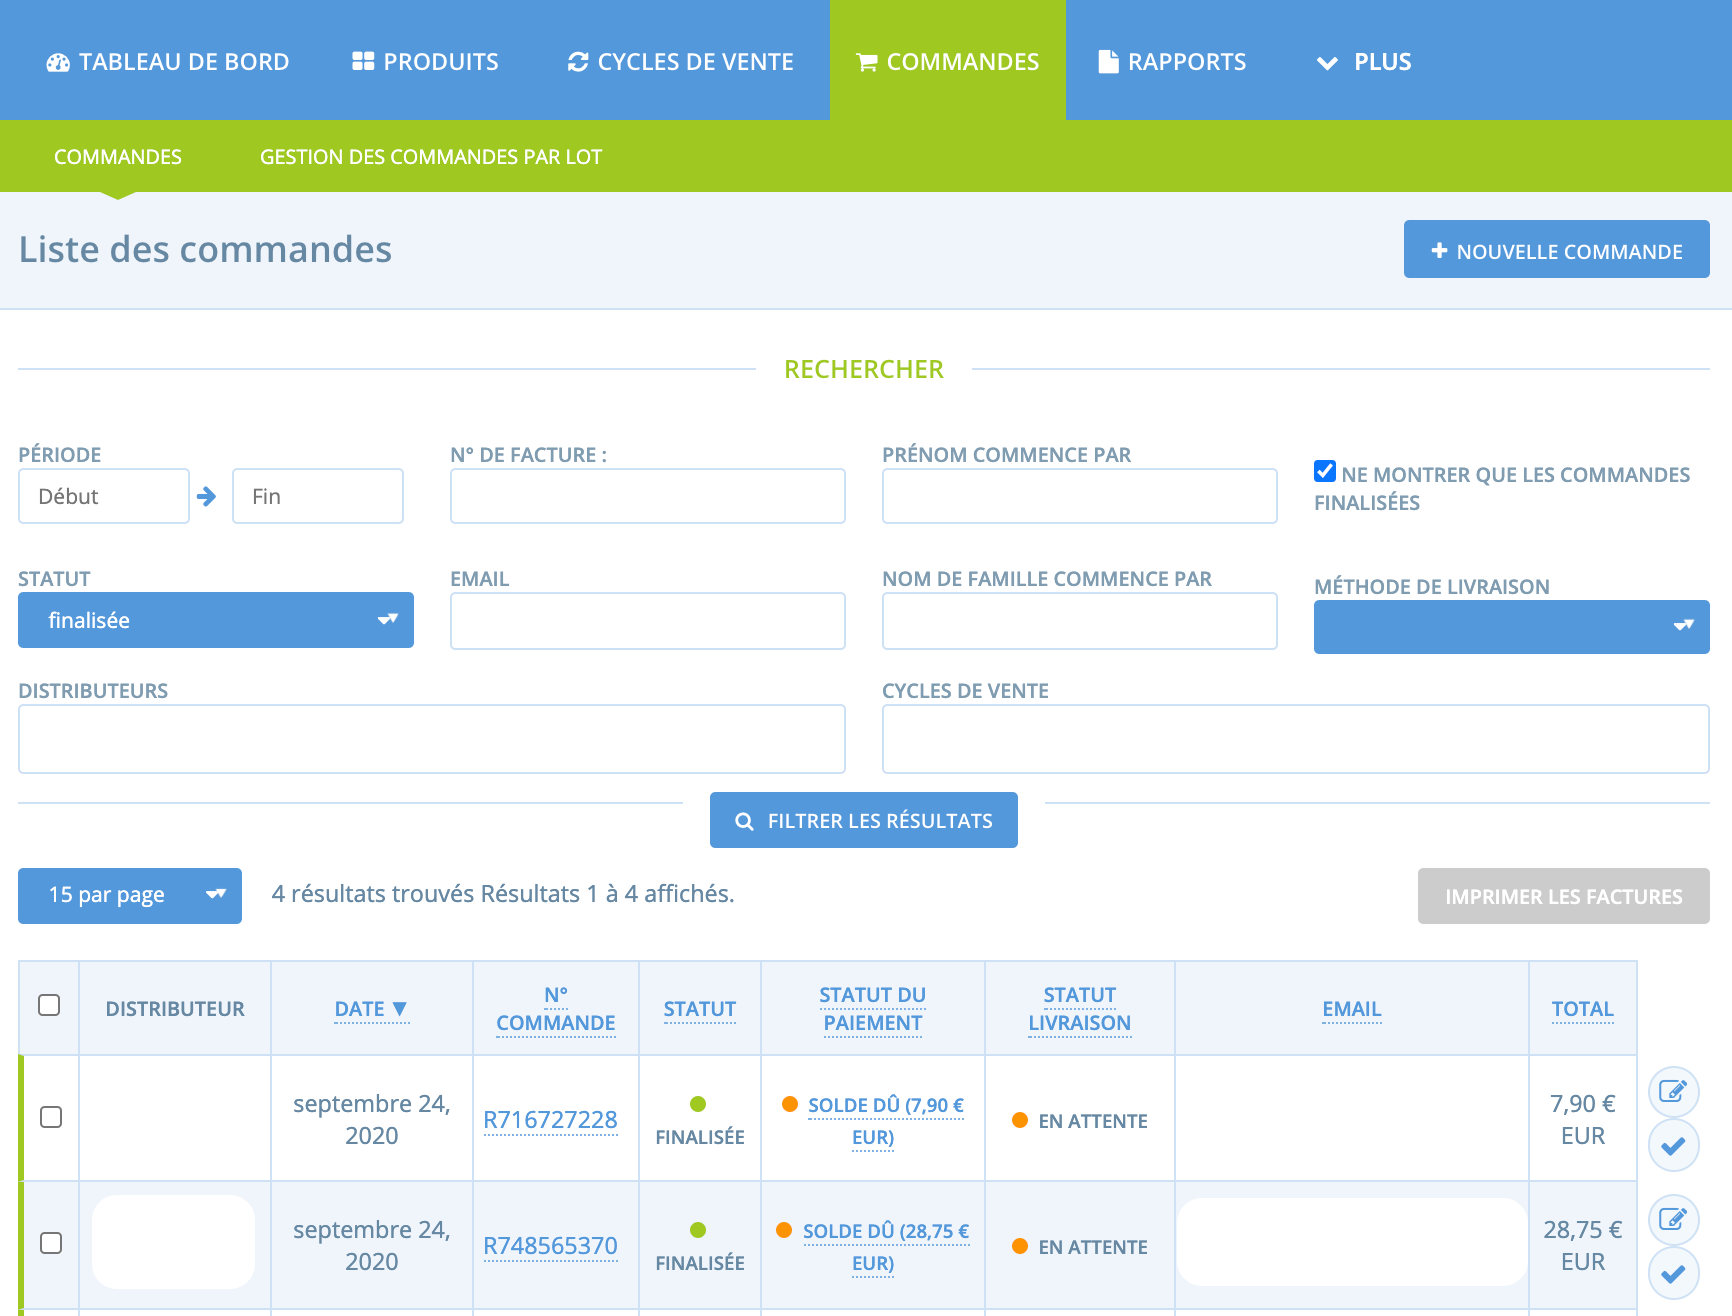The width and height of the screenshot is (1732, 1316).
Task: Open order link R716727228
Action: [x=551, y=1120]
